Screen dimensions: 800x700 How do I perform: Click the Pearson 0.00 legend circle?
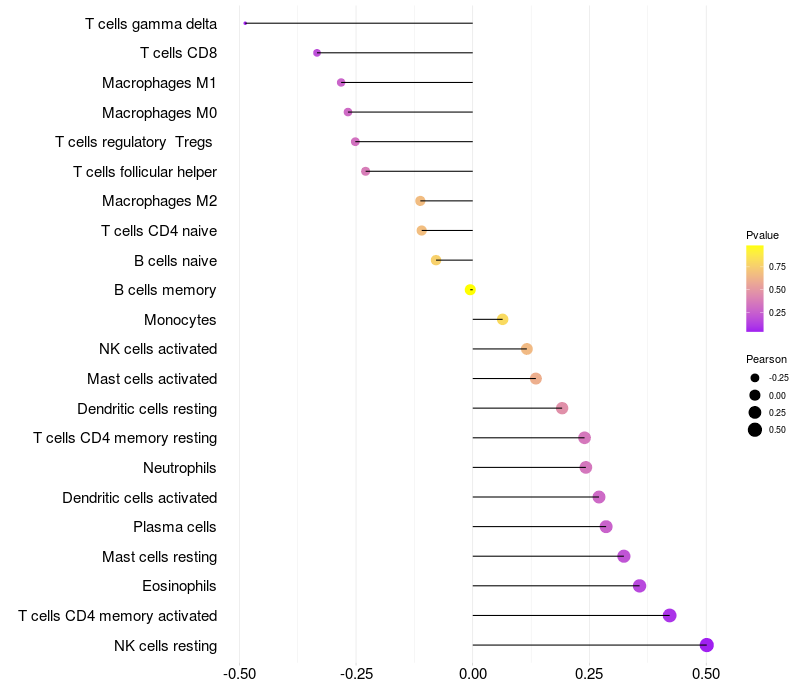click(755, 395)
